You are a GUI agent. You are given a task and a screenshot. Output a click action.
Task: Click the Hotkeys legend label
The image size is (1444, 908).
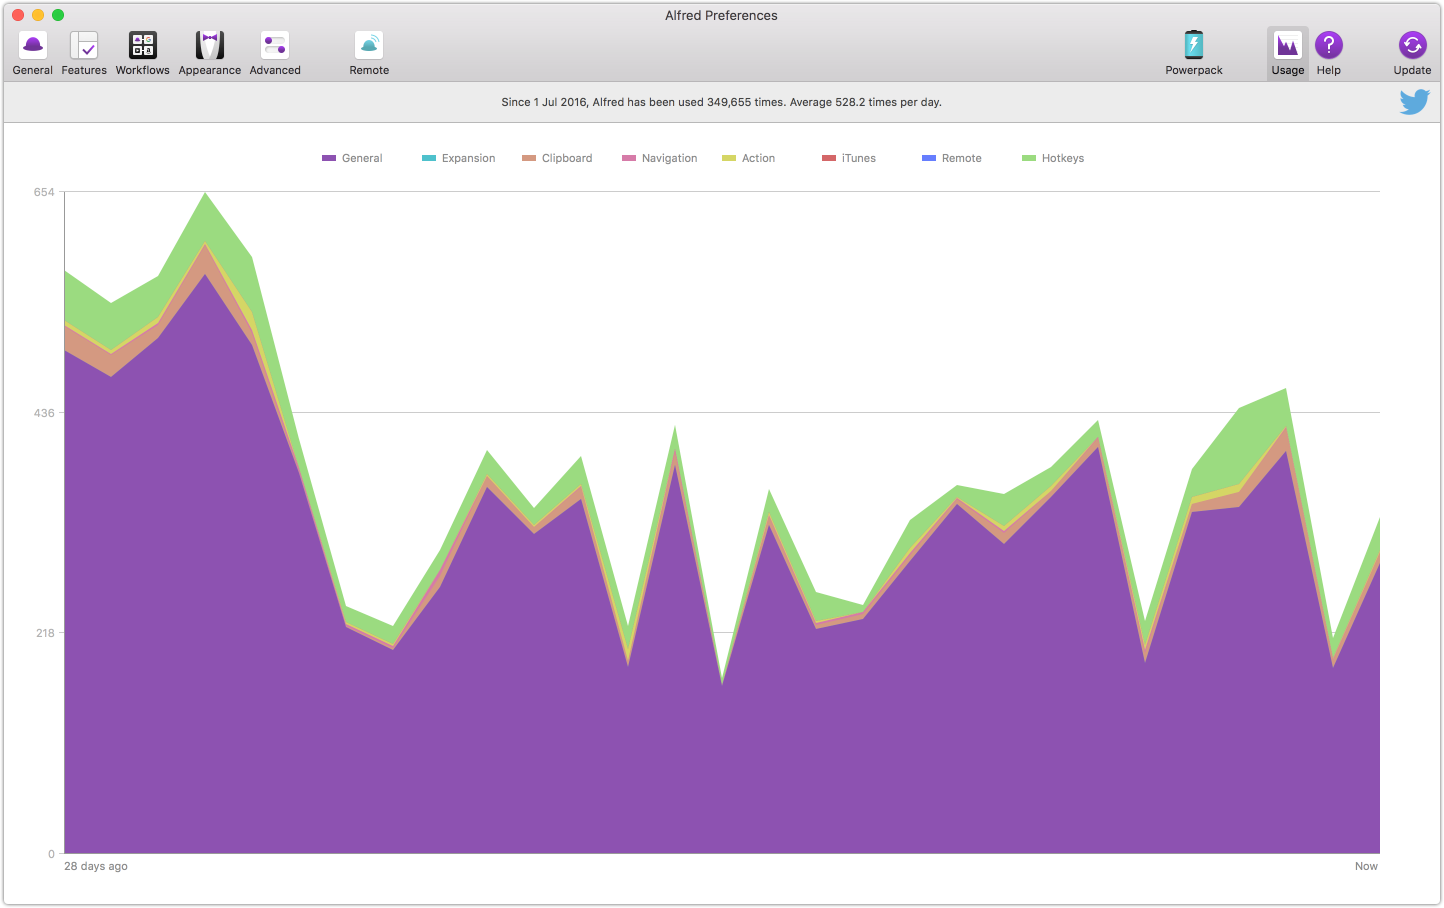(1063, 158)
